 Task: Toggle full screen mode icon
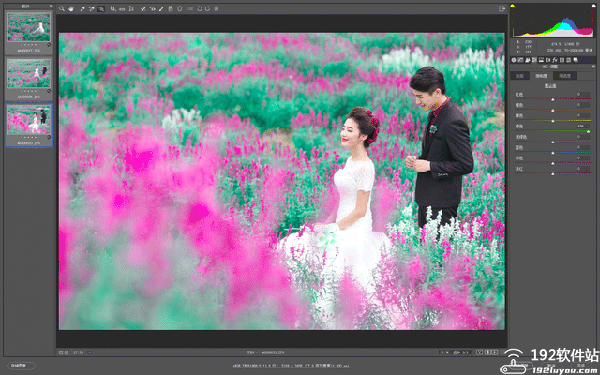[x=502, y=8]
